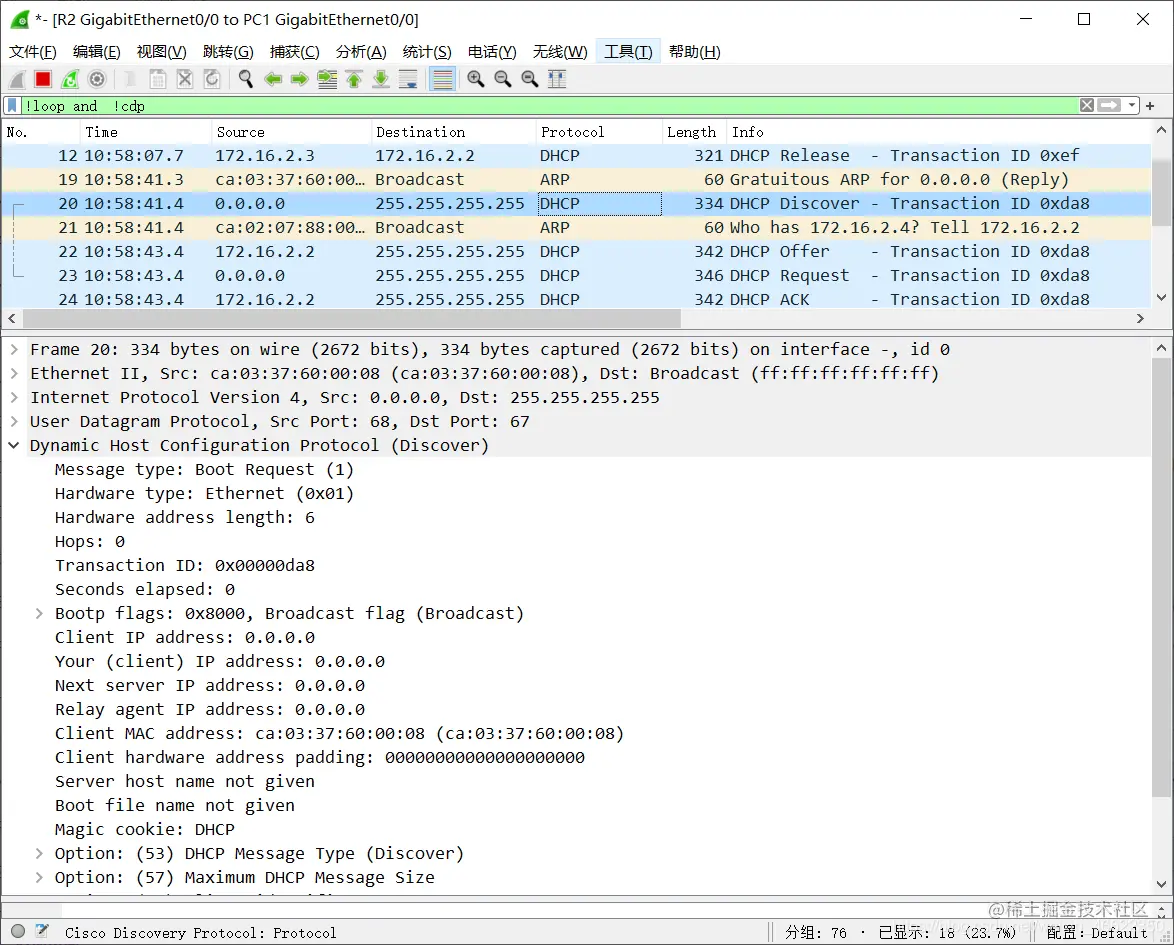Toggle packet list colorization
Image resolution: width=1174 pixels, height=945 pixels.
click(442, 79)
